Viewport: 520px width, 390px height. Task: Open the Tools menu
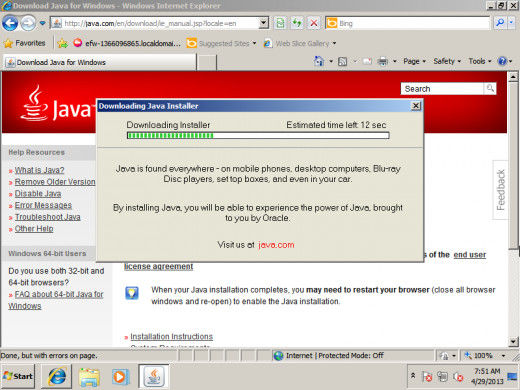pos(480,61)
